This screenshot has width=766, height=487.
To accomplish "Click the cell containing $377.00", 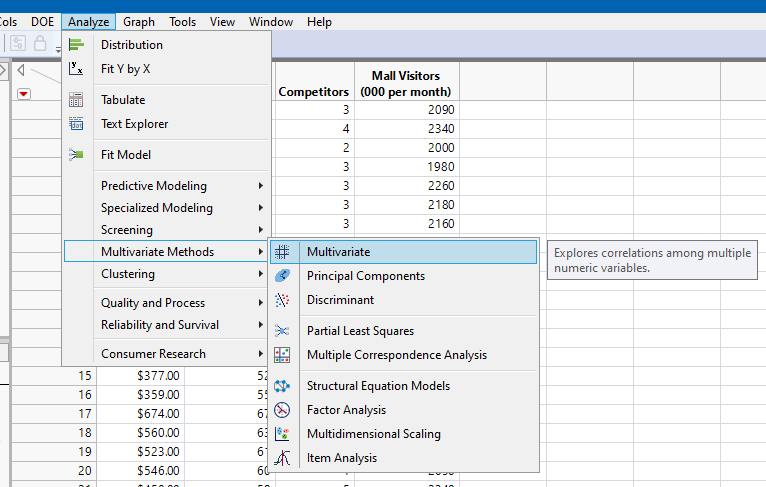I will click(141, 376).
